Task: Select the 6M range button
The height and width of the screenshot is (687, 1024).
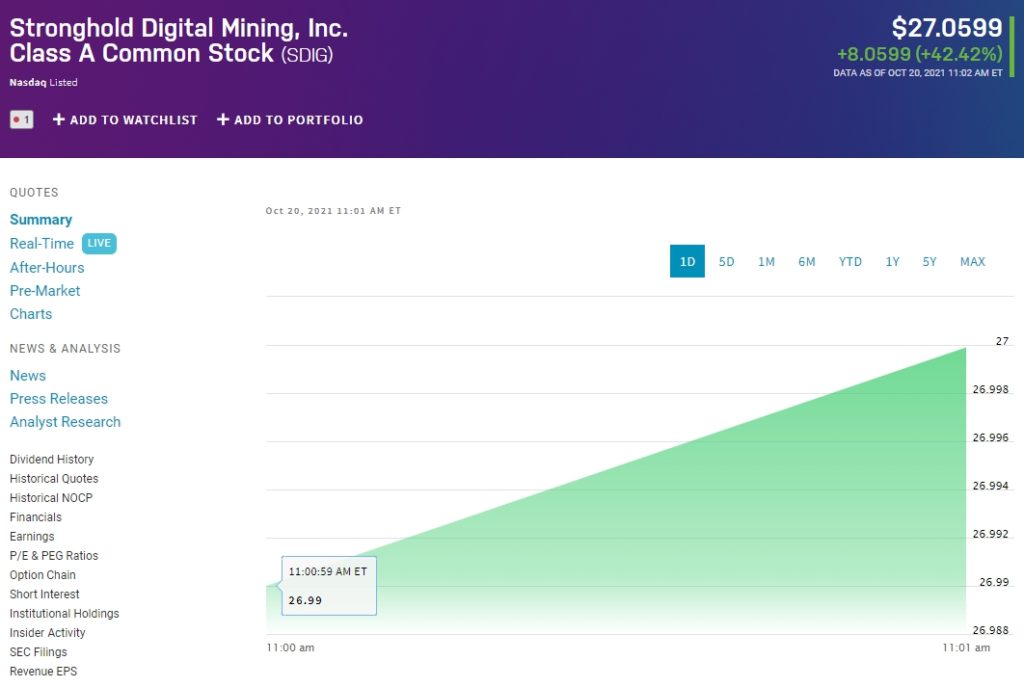Action: (x=807, y=261)
